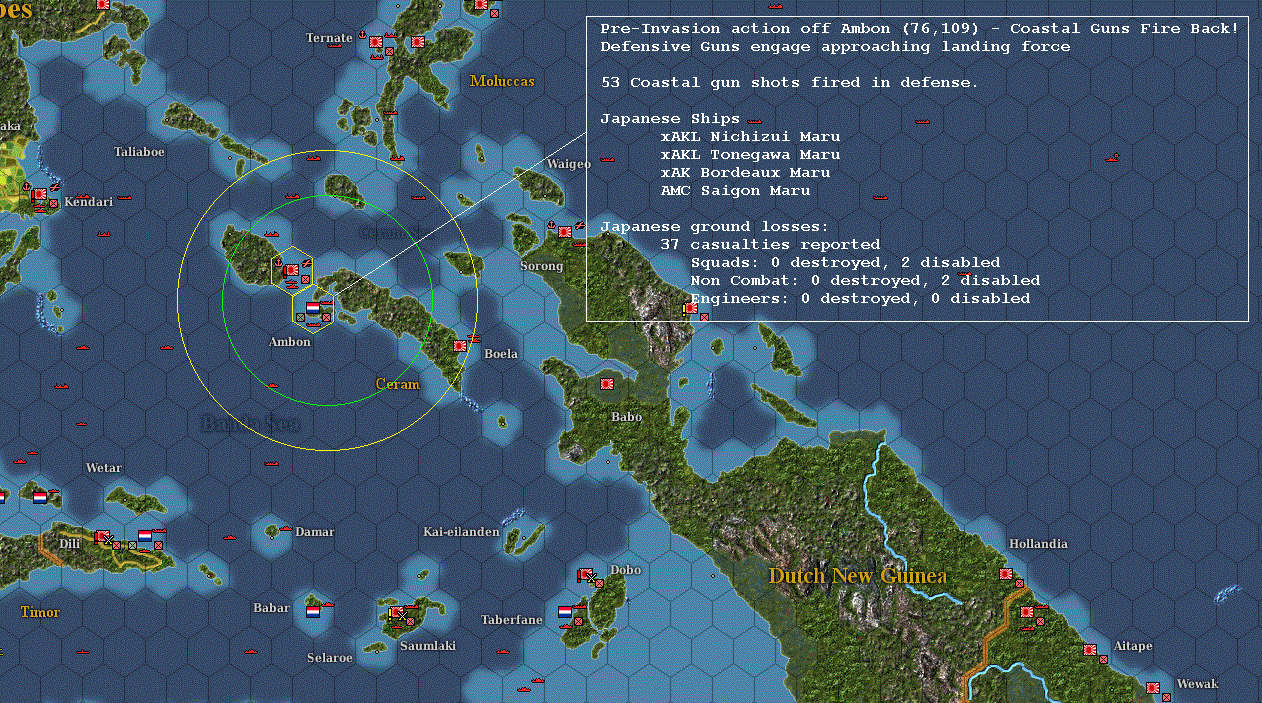Click the Taliaboe island label
This screenshot has height=703, width=1262.
(139, 152)
